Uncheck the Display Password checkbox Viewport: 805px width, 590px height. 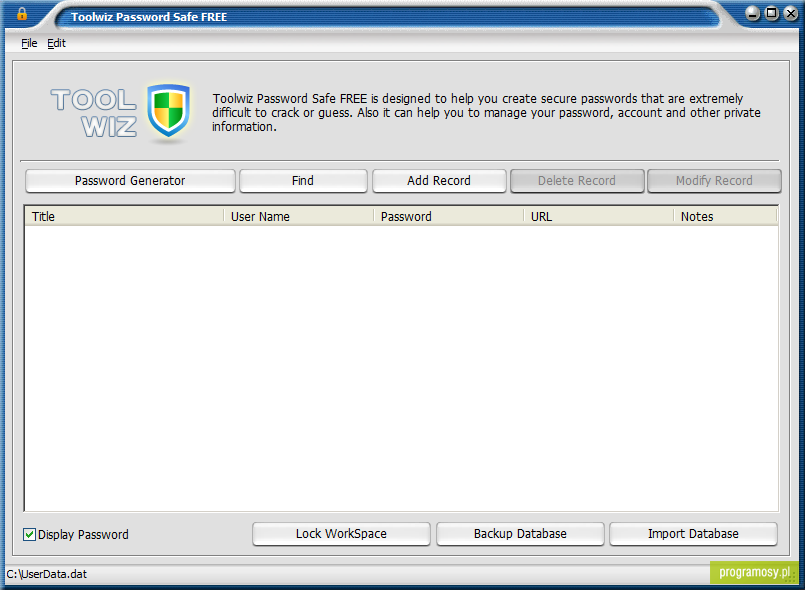click(29, 535)
